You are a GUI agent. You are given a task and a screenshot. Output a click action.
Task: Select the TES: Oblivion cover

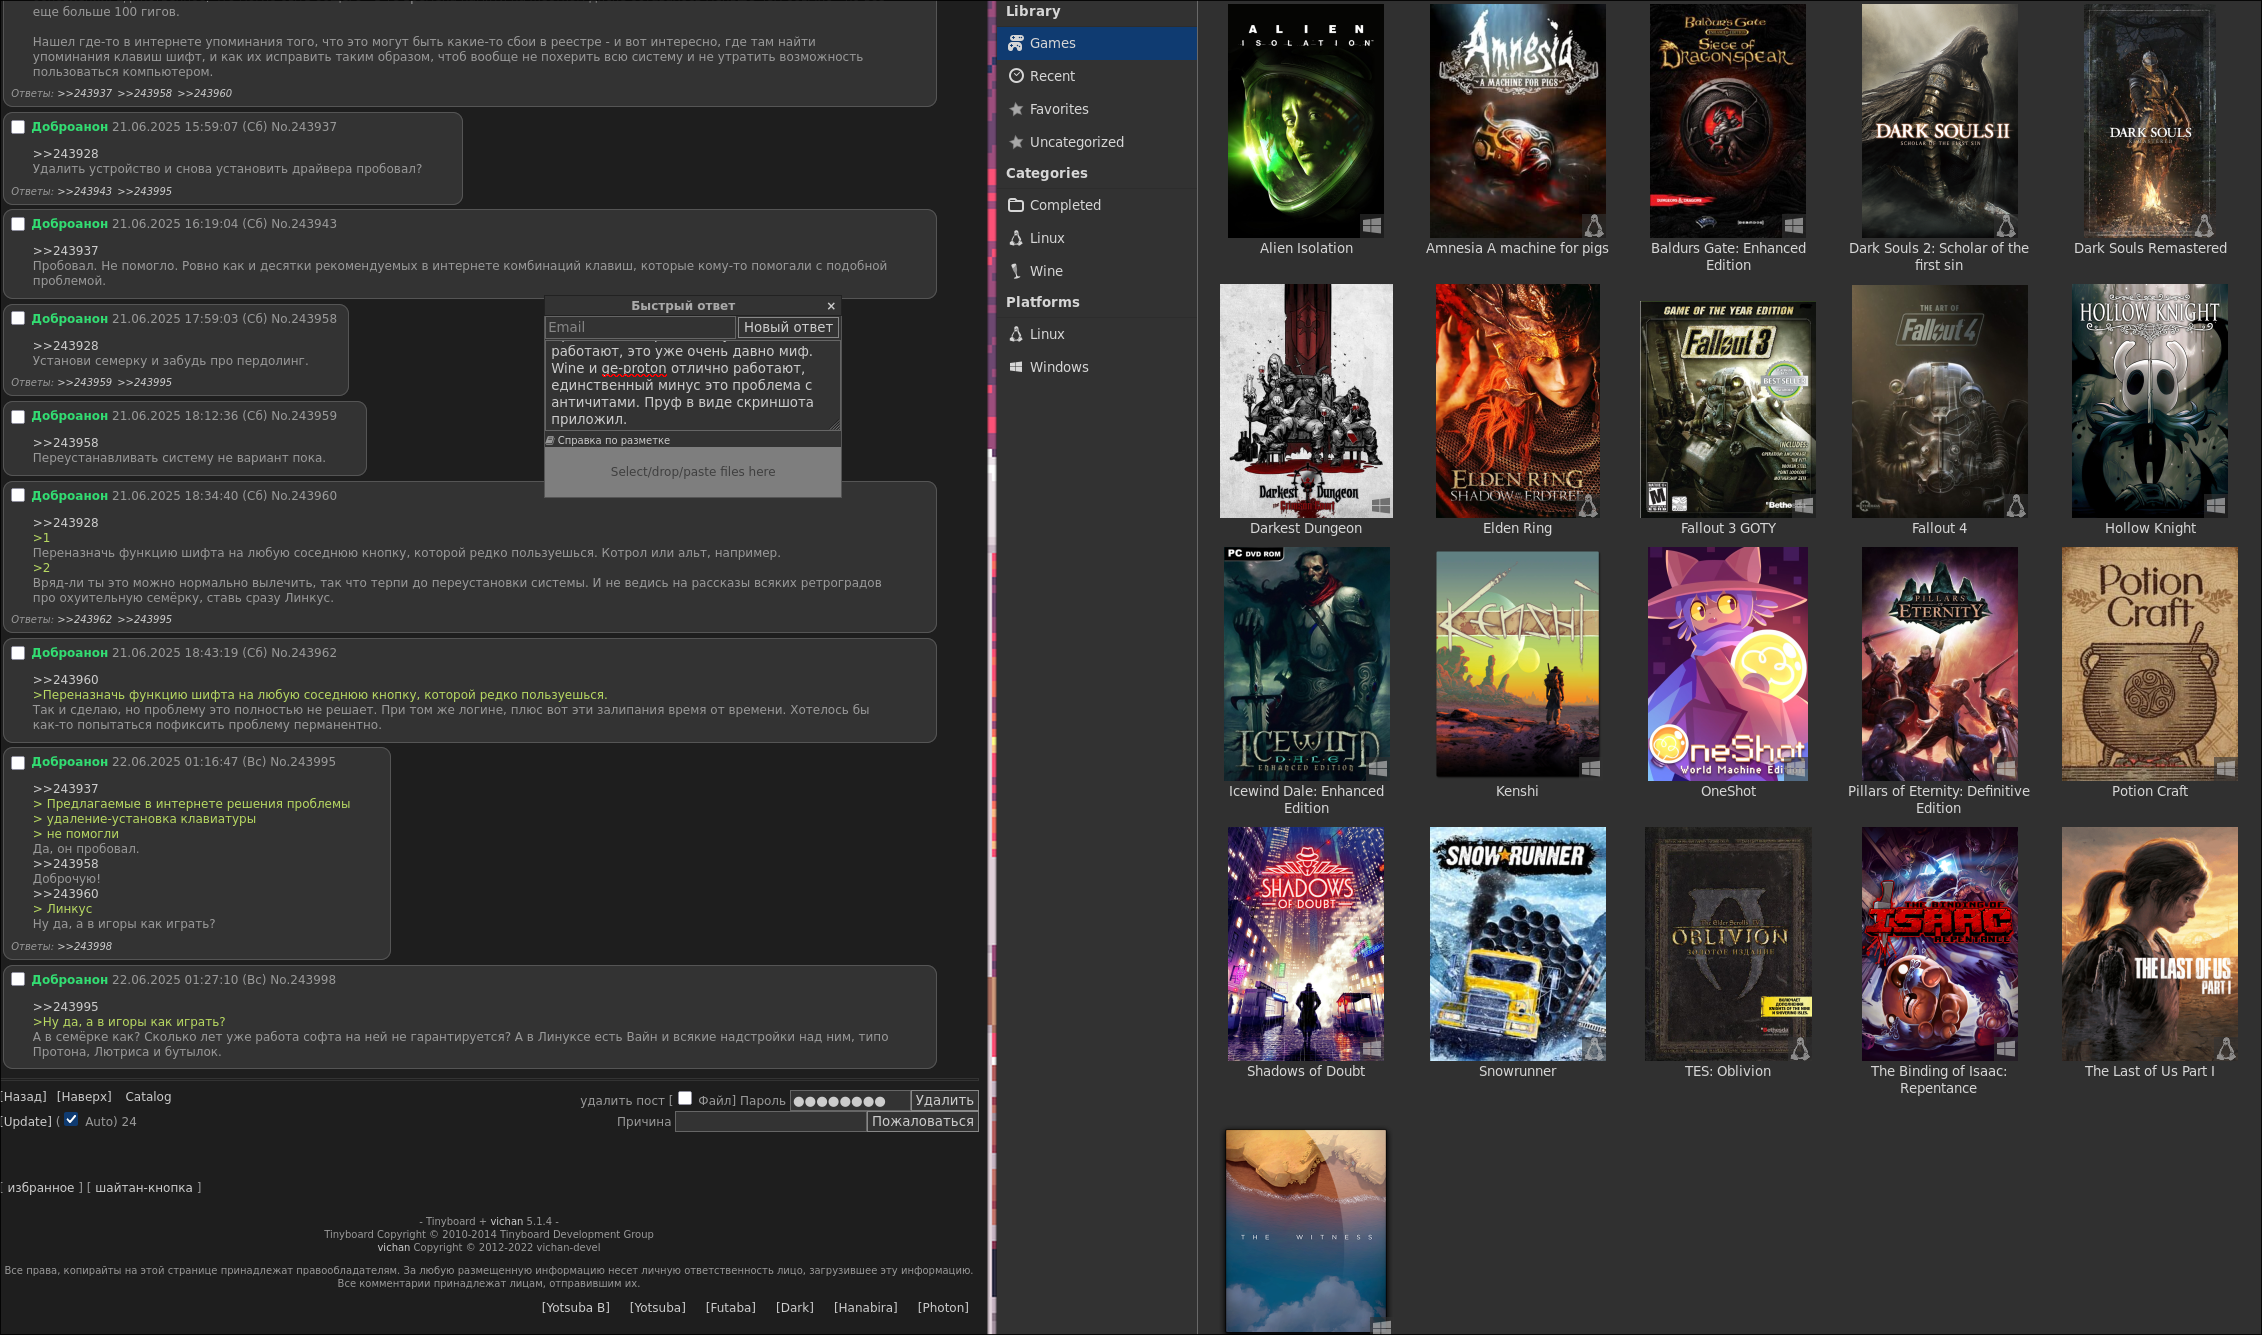pyautogui.click(x=1728, y=944)
